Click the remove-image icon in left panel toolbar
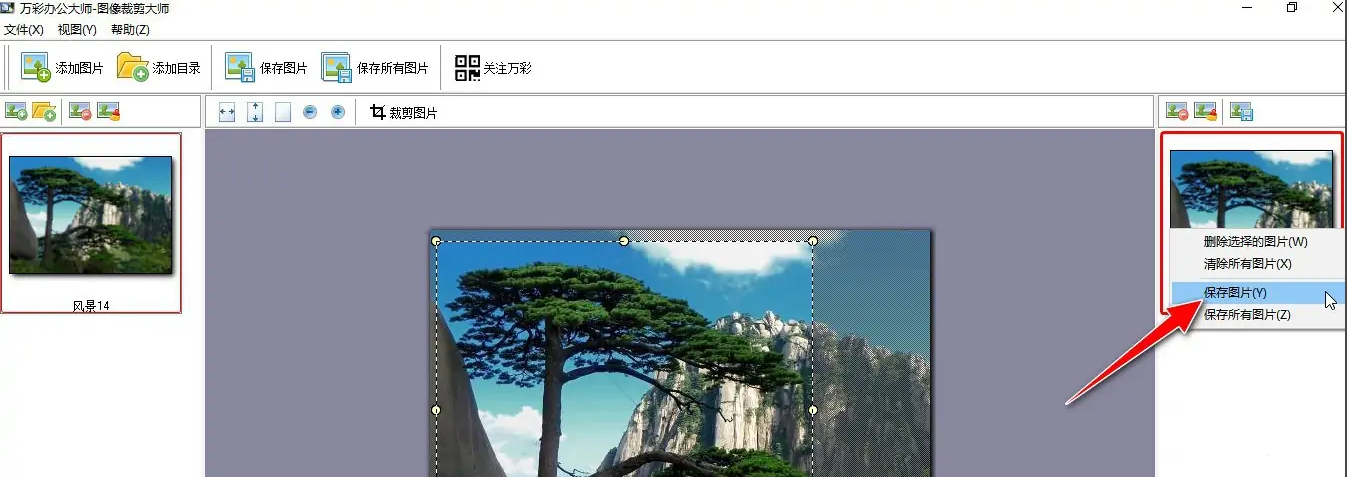The height and width of the screenshot is (477, 1347). [x=80, y=112]
